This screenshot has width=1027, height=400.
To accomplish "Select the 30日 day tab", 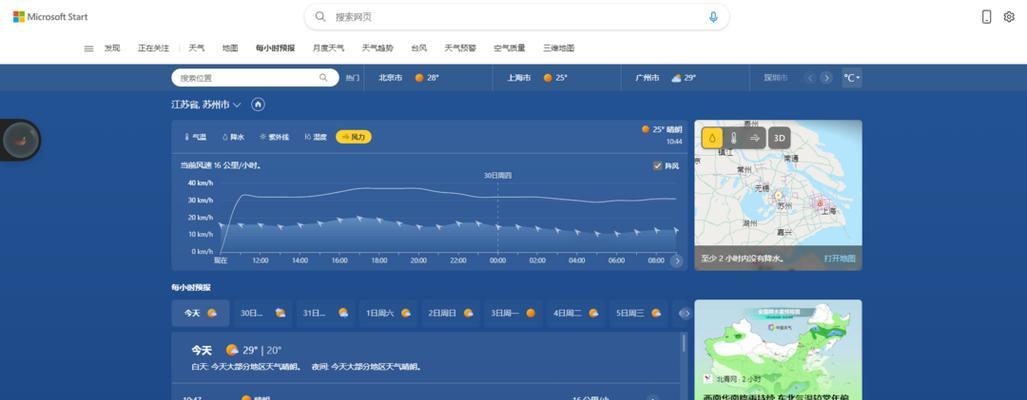I will pyautogui.click(x=263, y=313).
